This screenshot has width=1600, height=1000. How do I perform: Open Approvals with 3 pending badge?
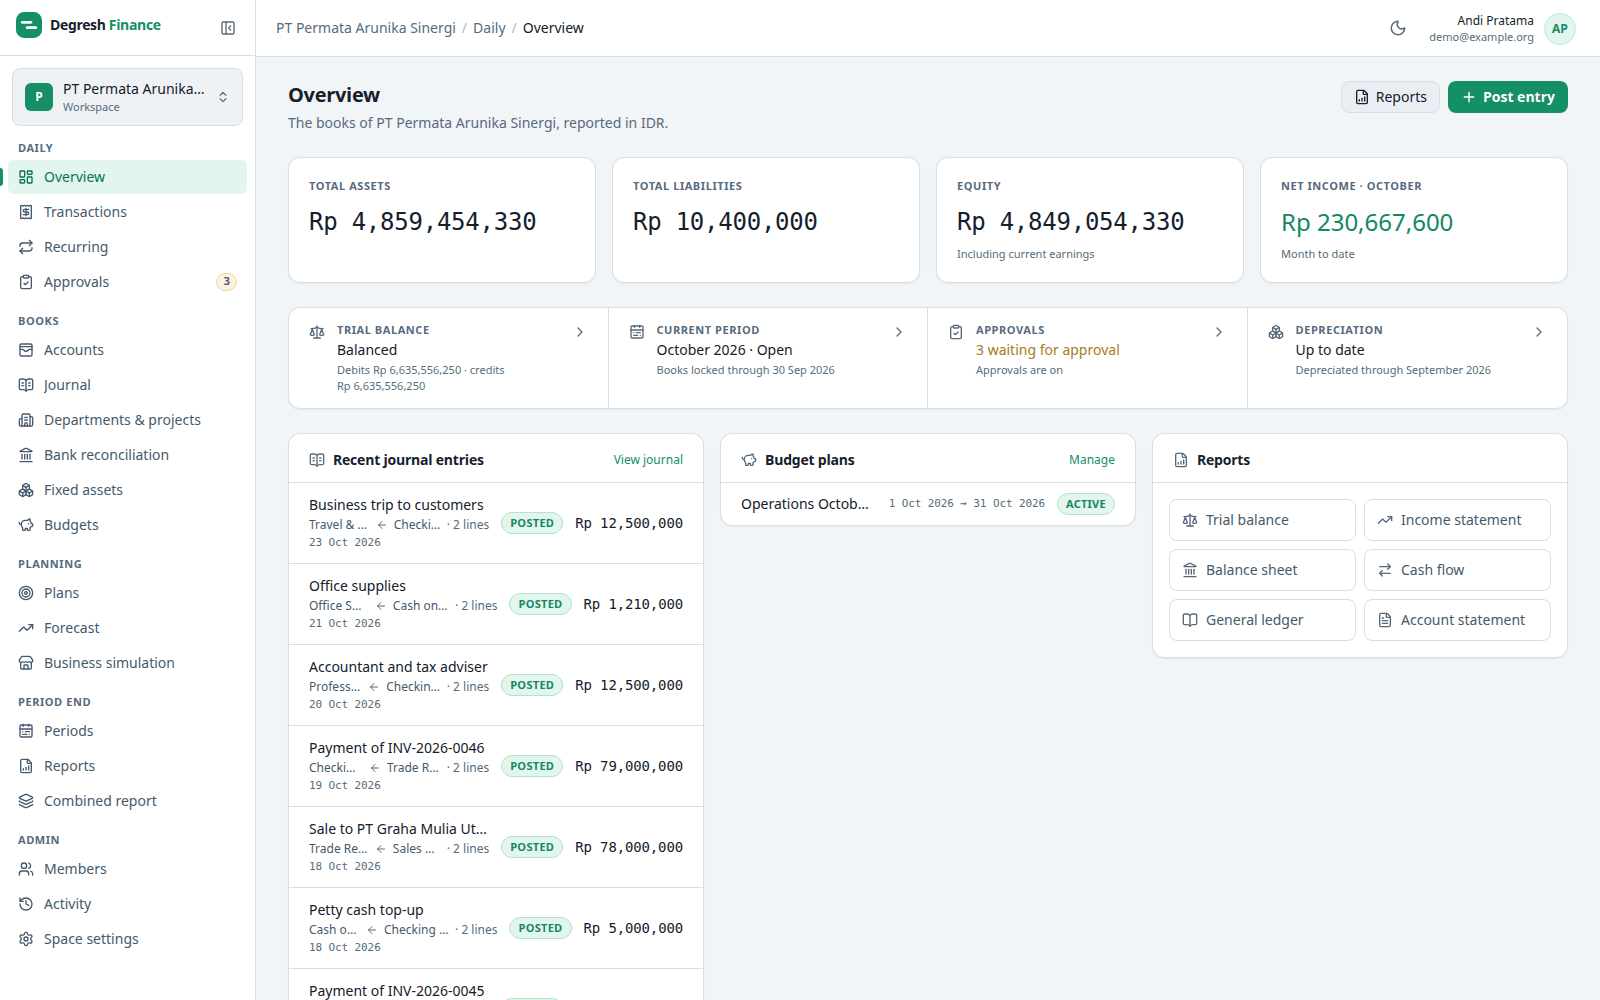pyautogui.click(x=127, y=282)
